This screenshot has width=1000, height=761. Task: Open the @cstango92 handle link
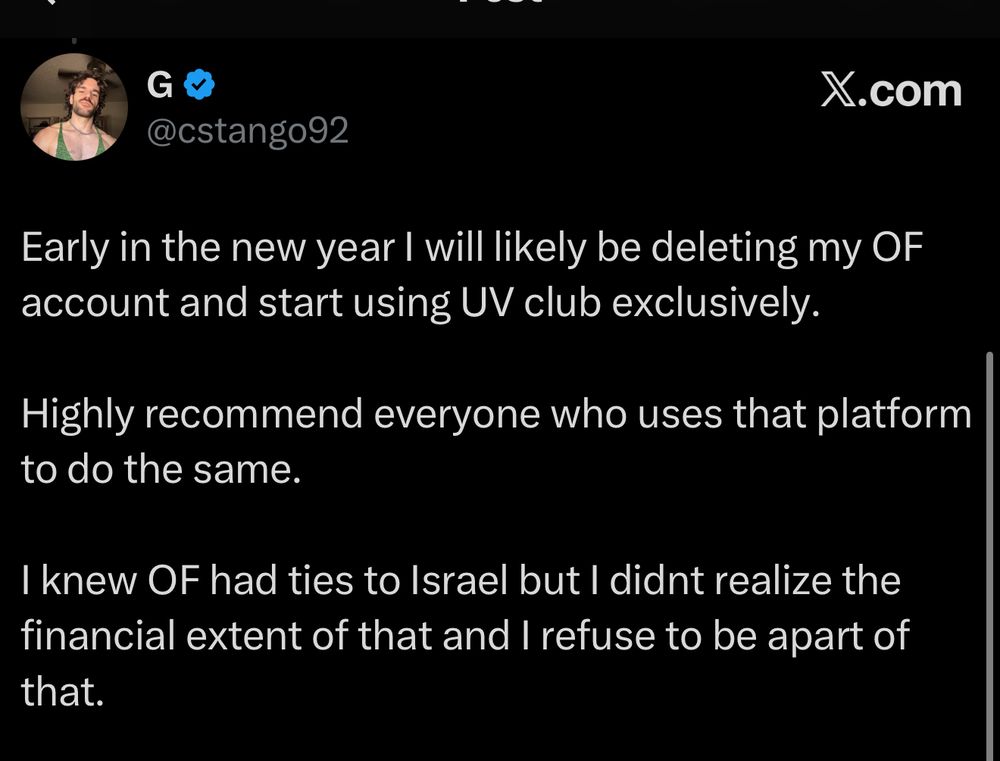pyautogui.click(x=248, y=130)
